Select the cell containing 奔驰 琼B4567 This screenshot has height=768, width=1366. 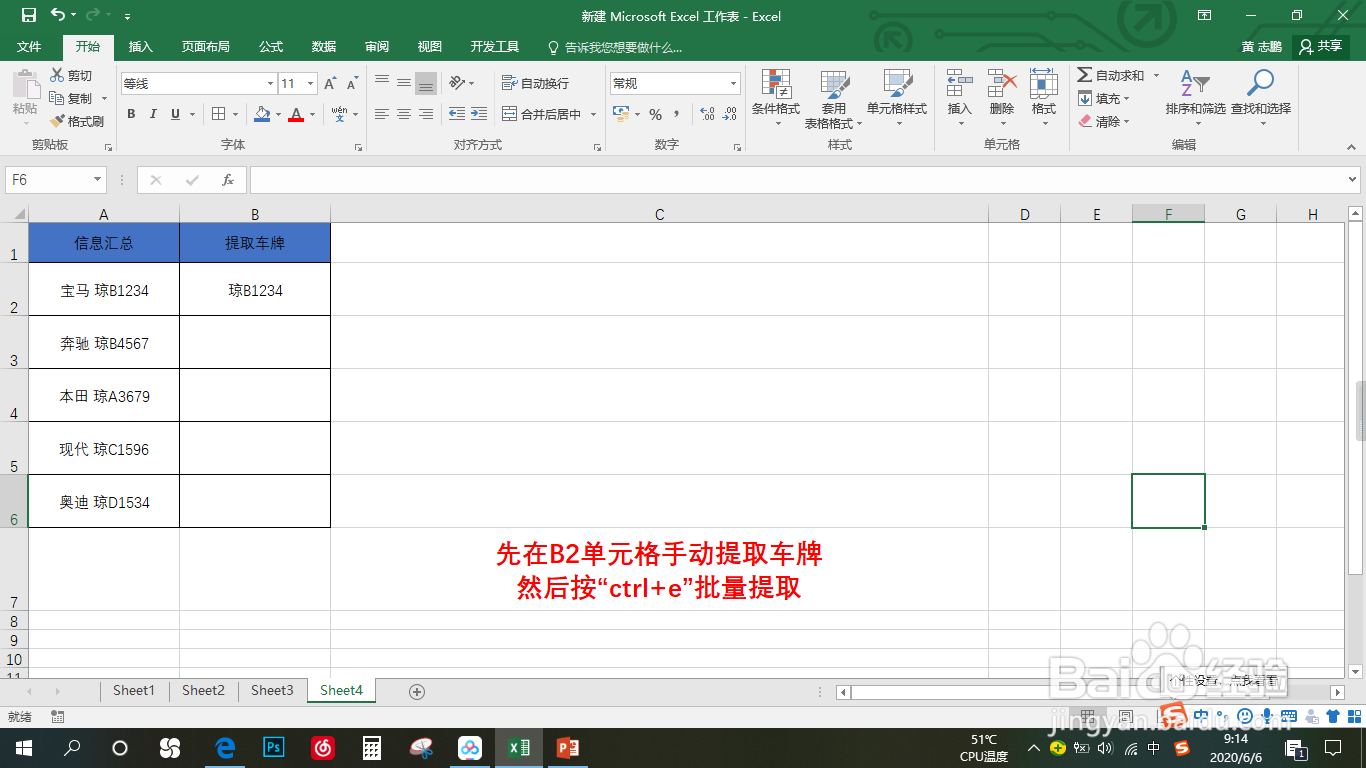point(104,341)
